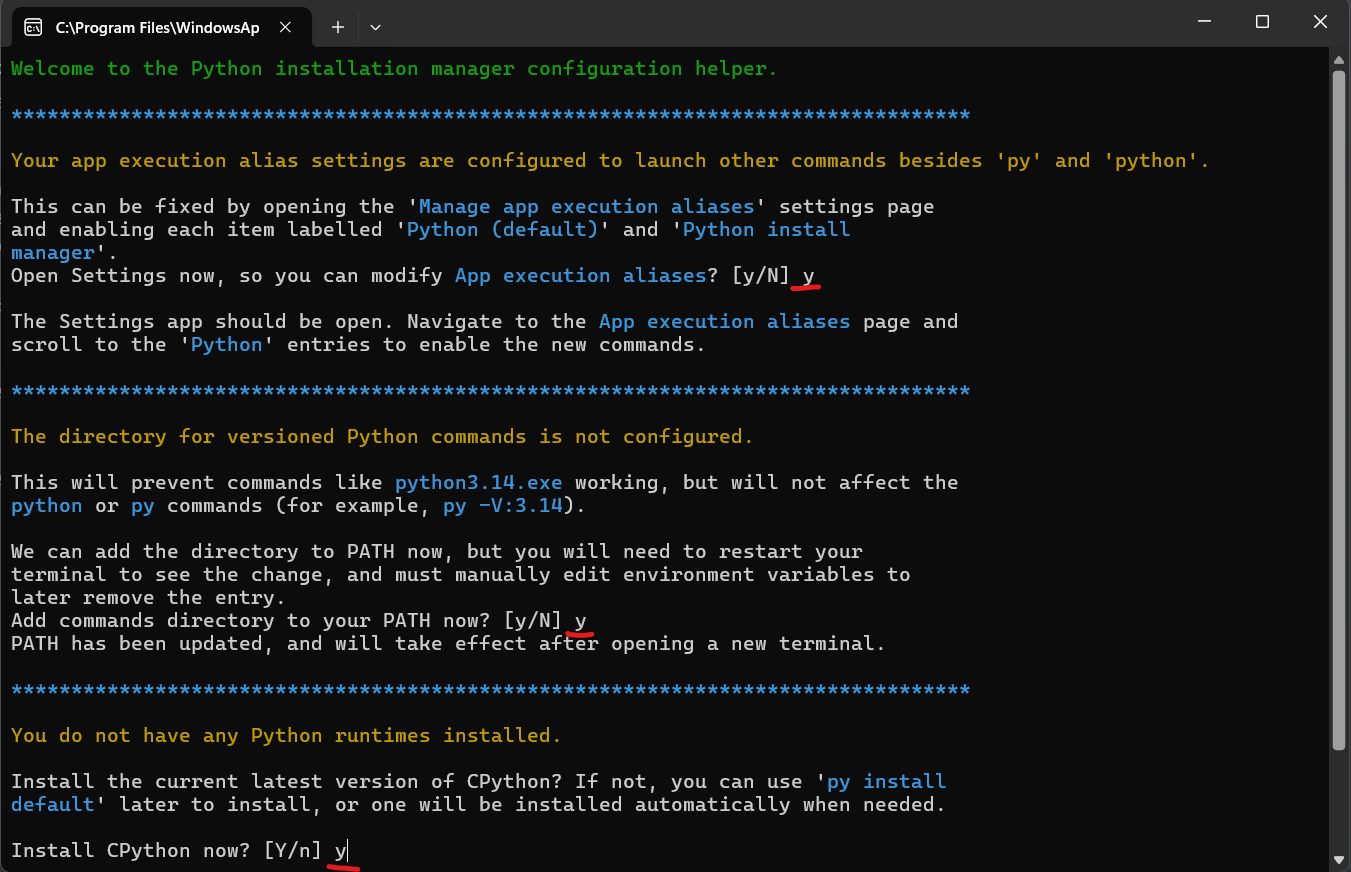Click the 'py -V:3.14' example command
Viewport: 1351px width, 872px height.
502,506
